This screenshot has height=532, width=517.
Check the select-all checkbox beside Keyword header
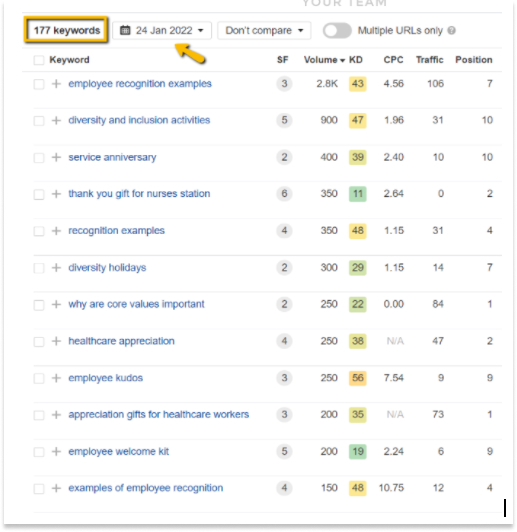[39, 60]
